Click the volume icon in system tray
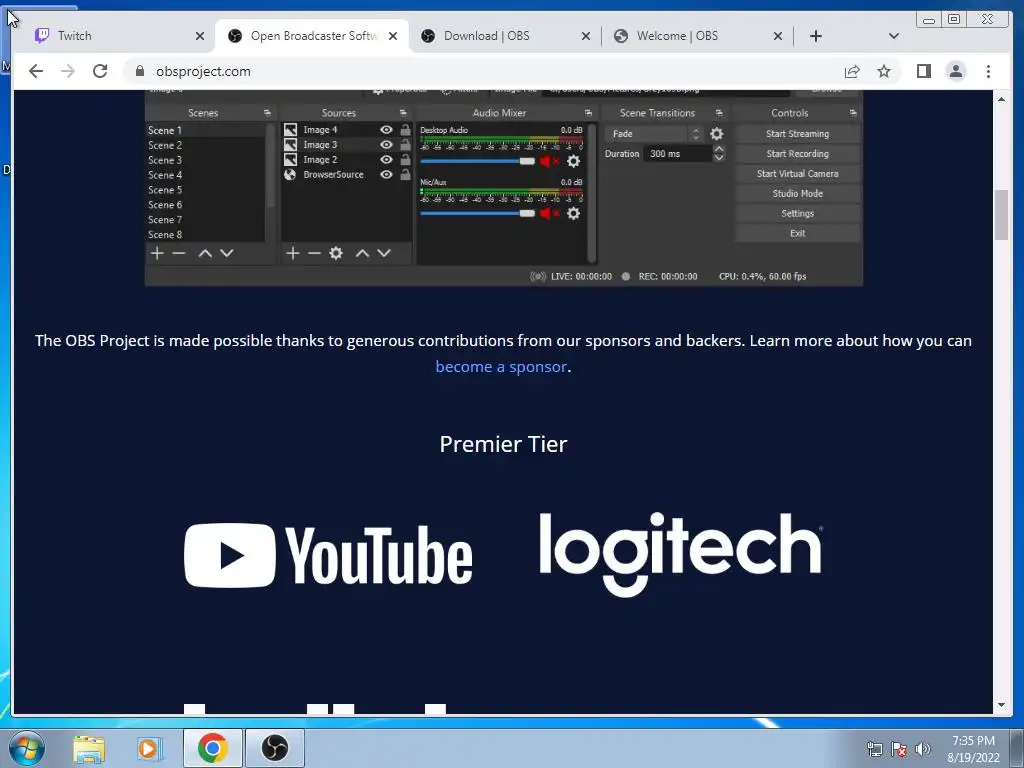 [922, 749]
